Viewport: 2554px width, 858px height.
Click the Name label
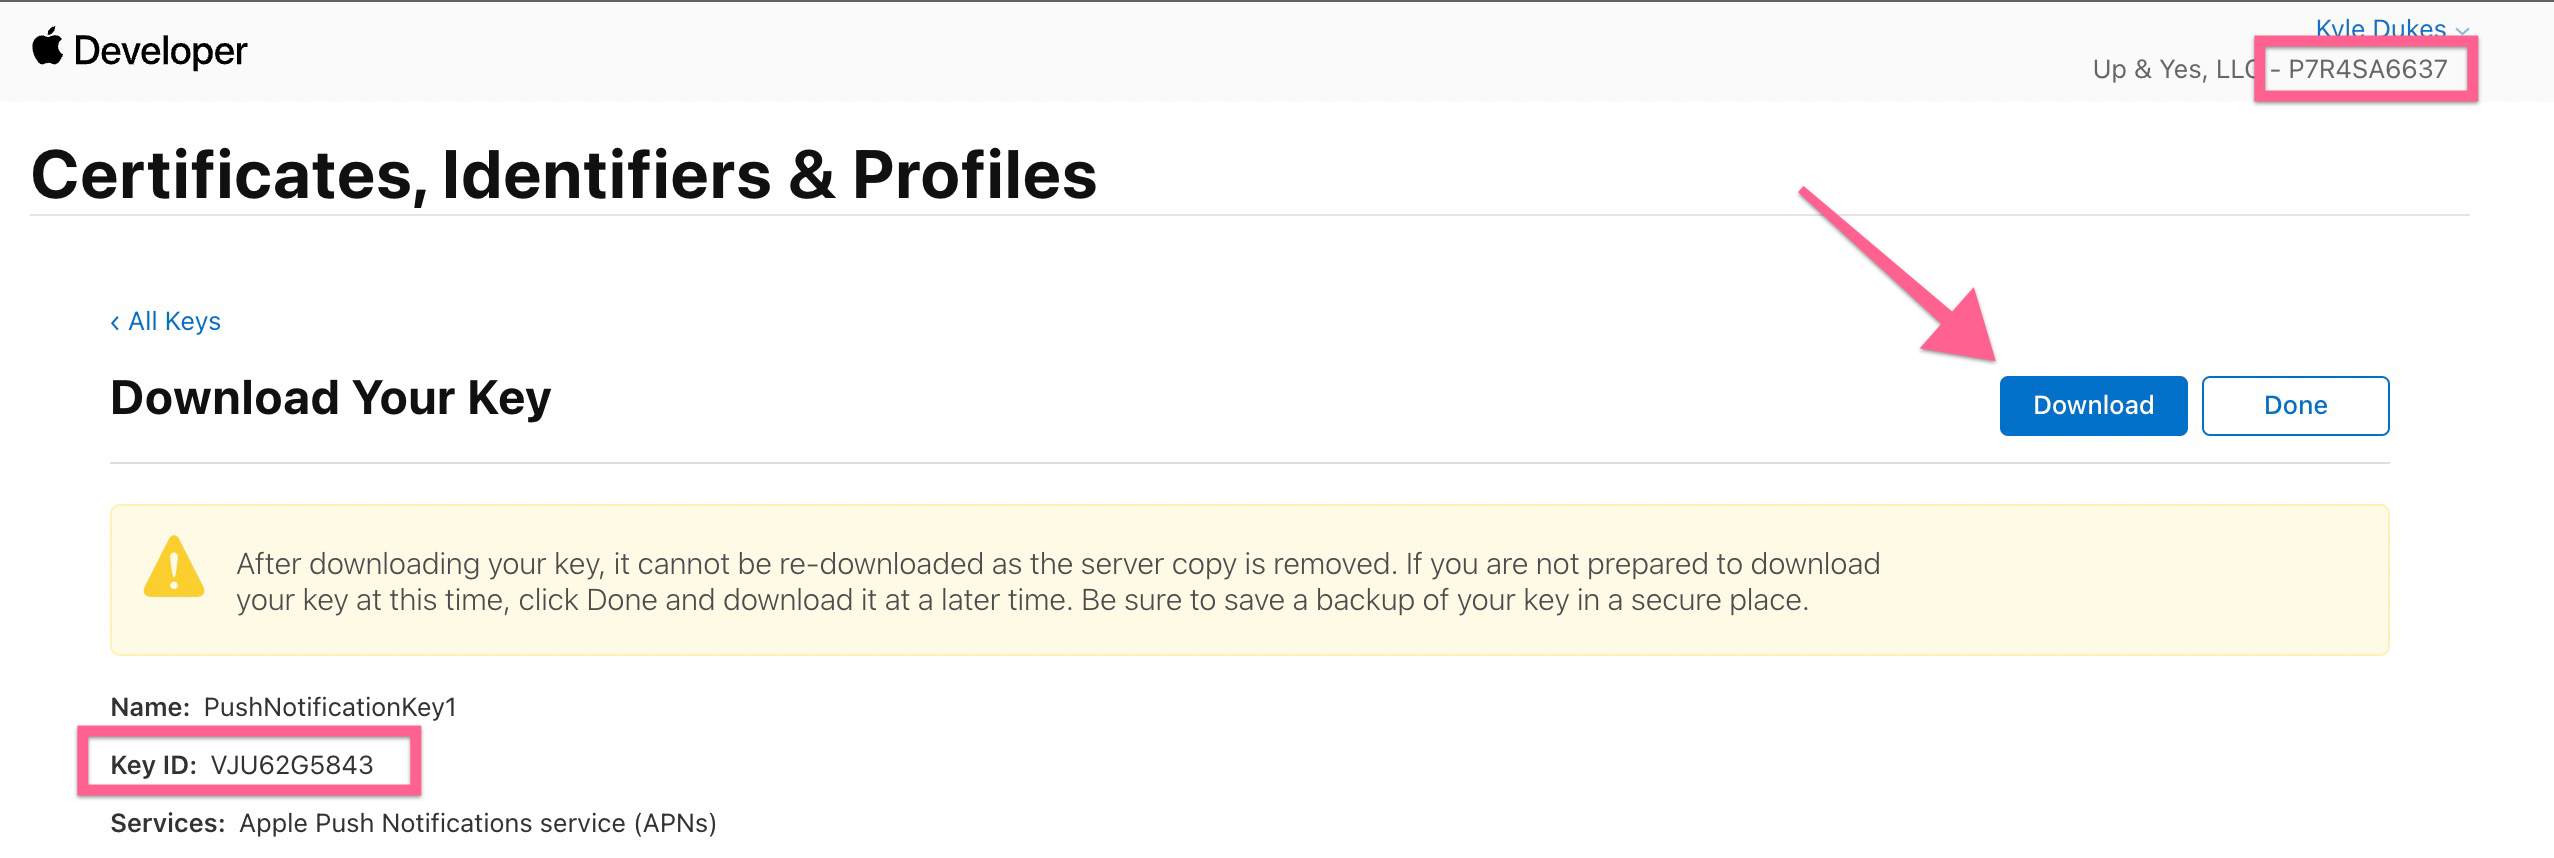[x=149, y=707]
